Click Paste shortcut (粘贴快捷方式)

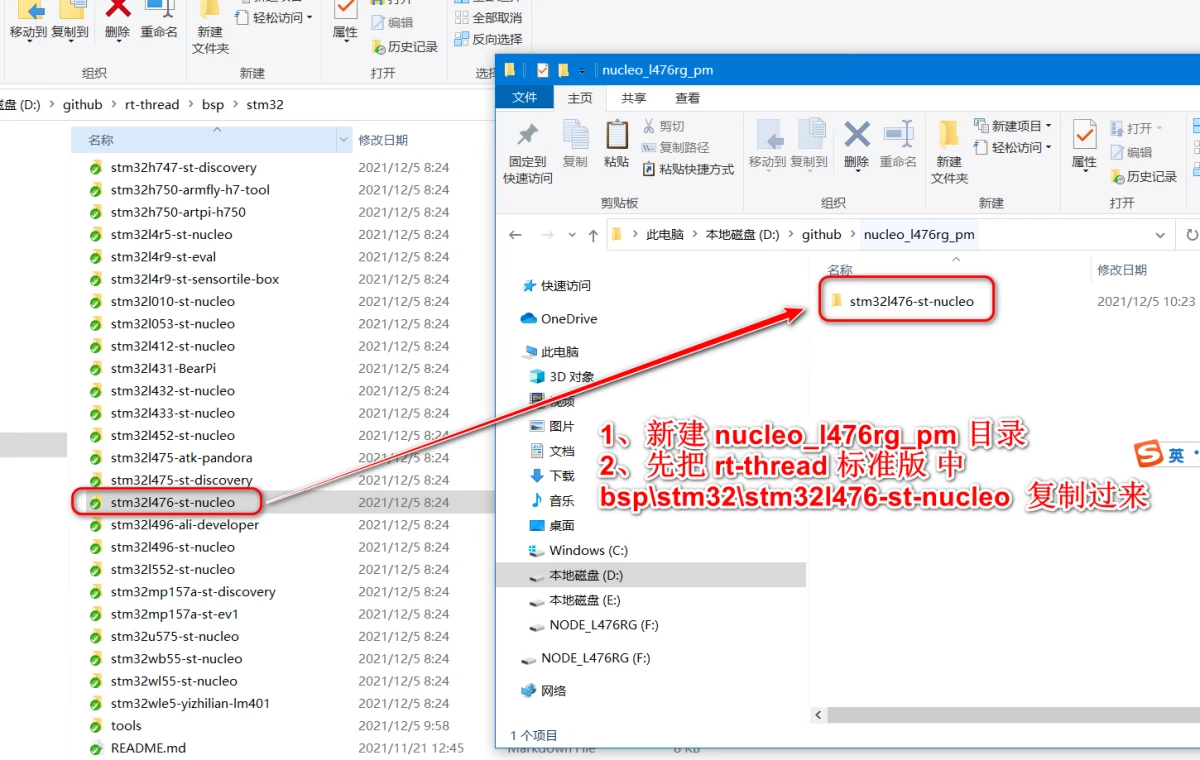pyautogui.click(x=688, y=170)
